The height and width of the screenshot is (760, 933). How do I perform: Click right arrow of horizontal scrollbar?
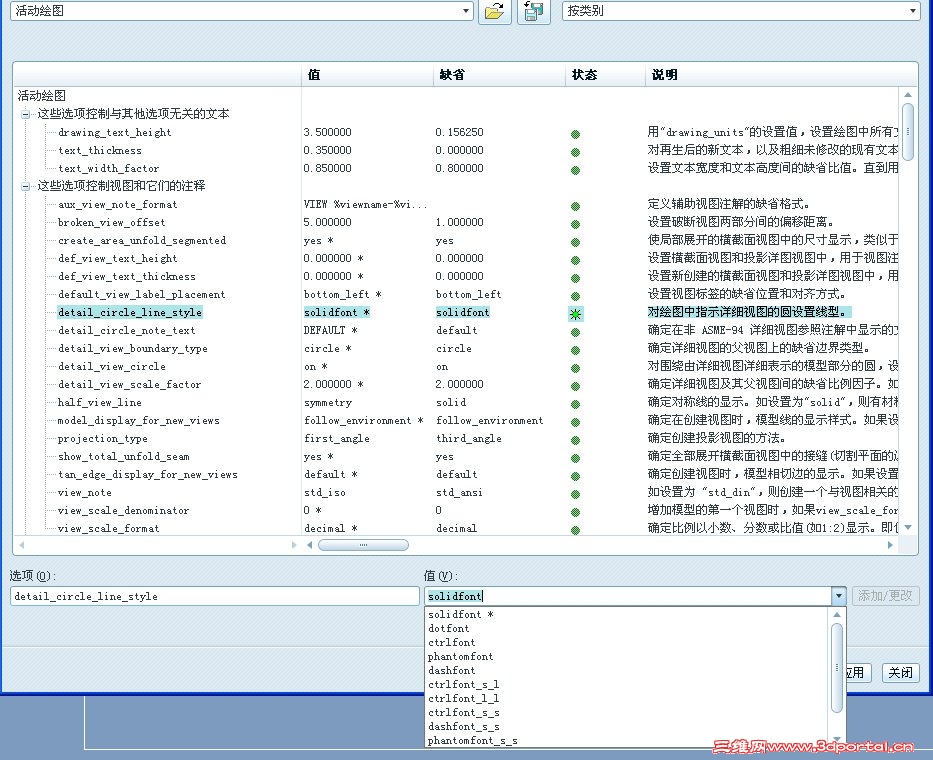[890, 545]
